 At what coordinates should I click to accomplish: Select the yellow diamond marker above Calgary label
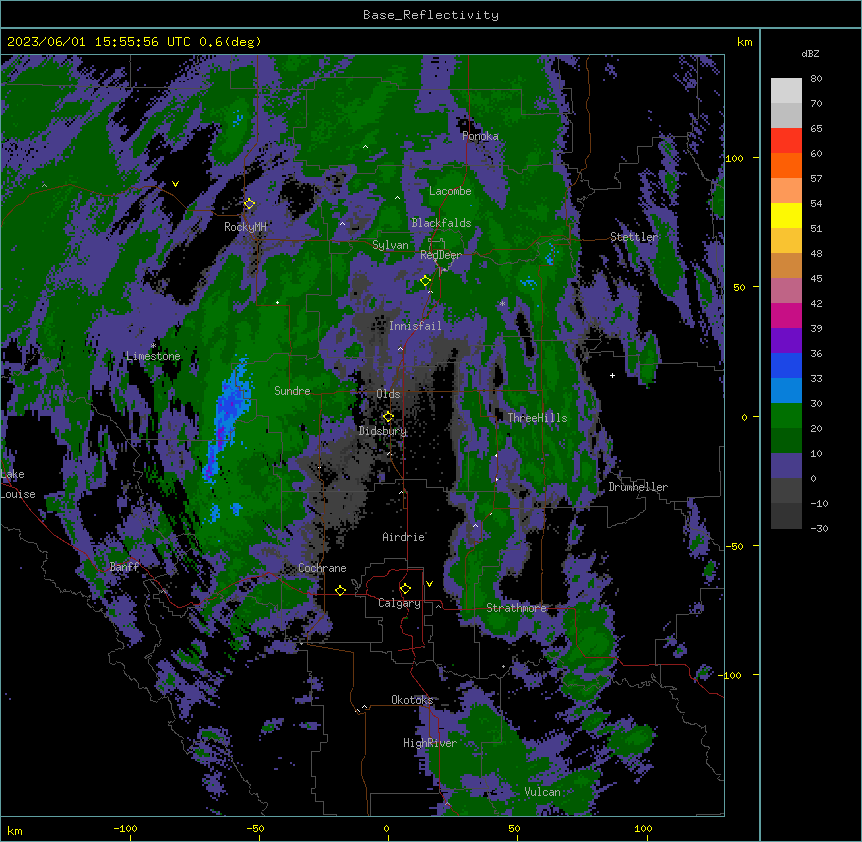point(405,589)
